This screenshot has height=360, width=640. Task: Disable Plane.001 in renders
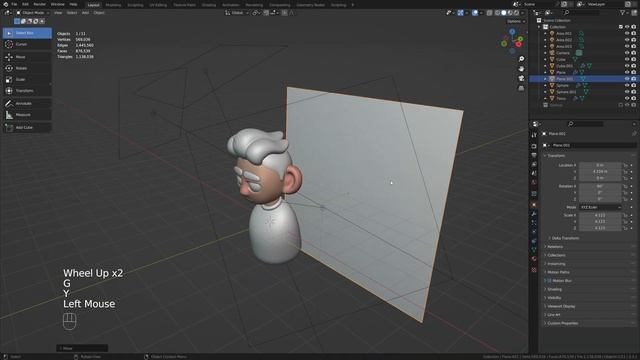pyautogui.click(x=633, y=79)
